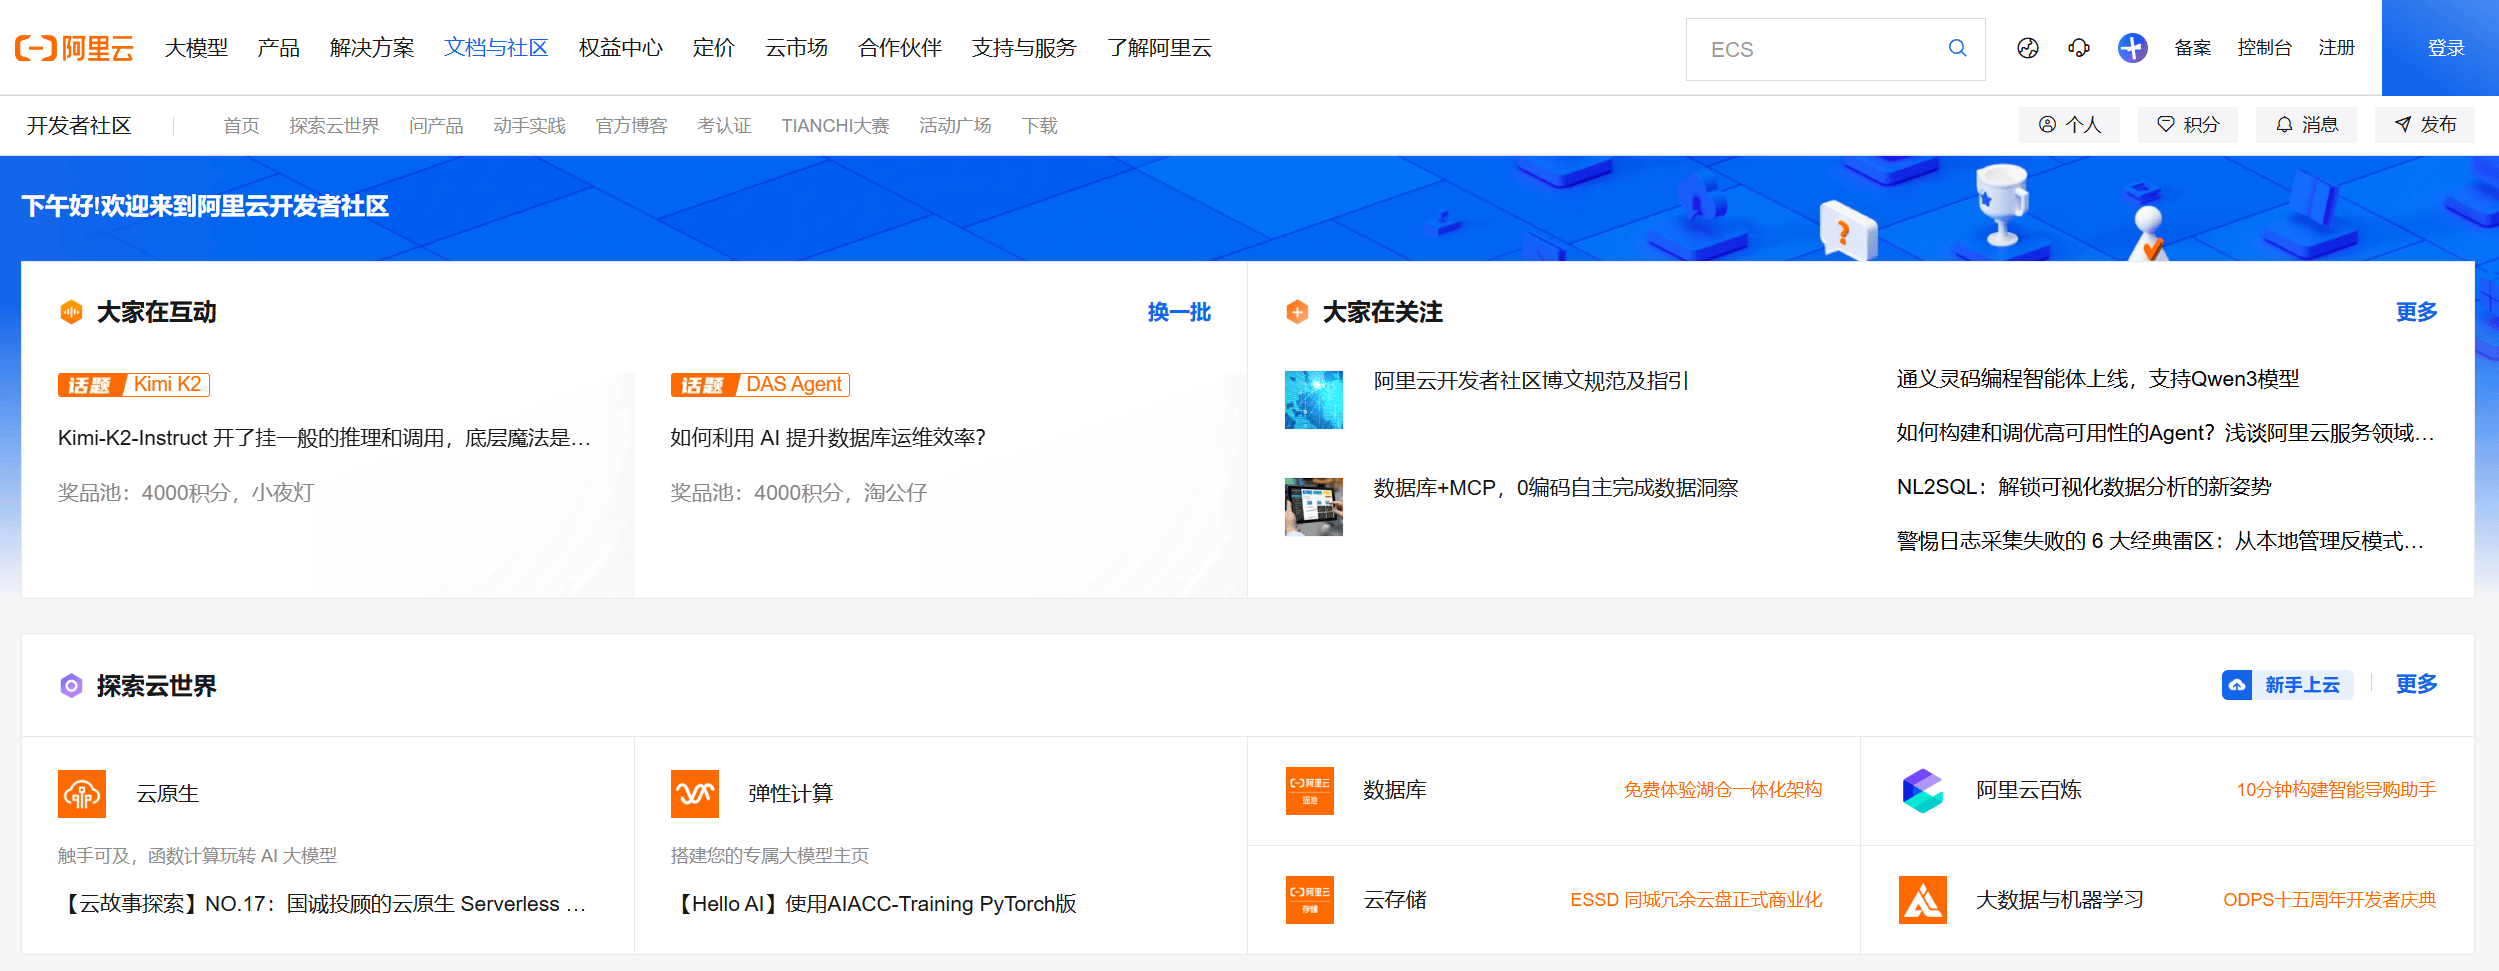Screen dimensions: 2499x971
Task: Open the TIANCHI大赛 section
Action: click(x=836, y=125)
